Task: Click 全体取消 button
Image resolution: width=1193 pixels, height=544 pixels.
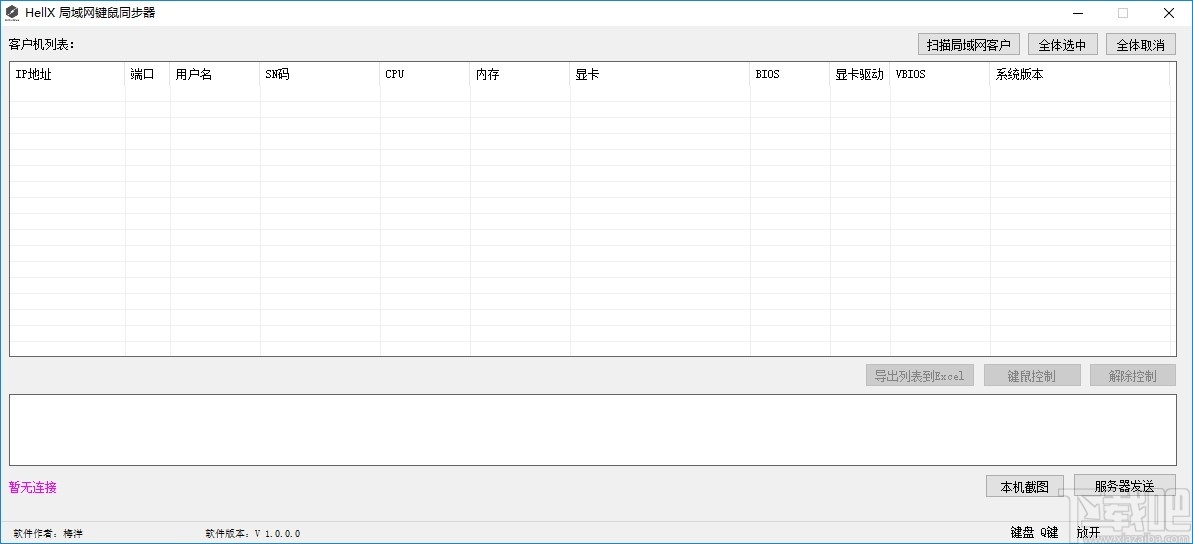Action: (x=1141, y=45)
